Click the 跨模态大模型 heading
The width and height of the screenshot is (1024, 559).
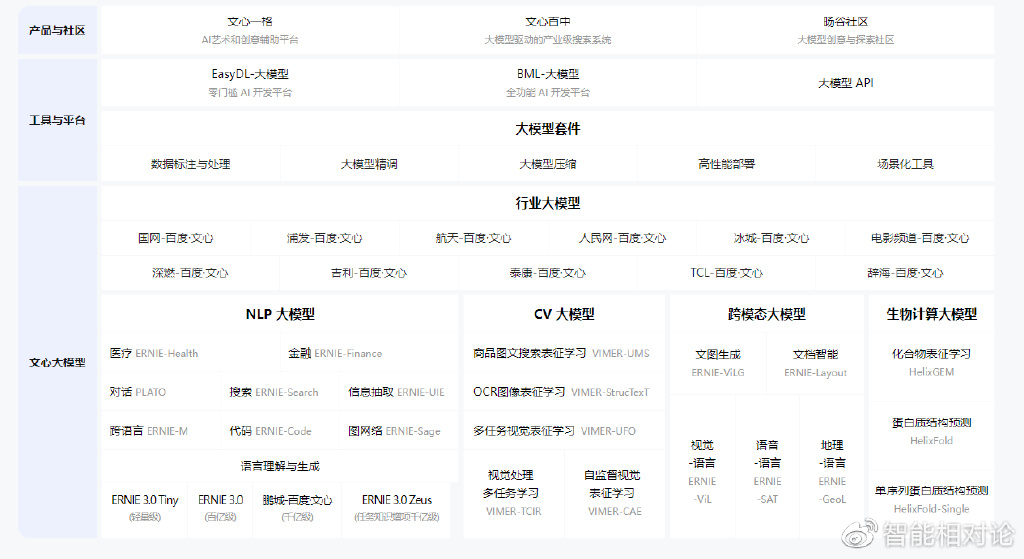[767, 314]
